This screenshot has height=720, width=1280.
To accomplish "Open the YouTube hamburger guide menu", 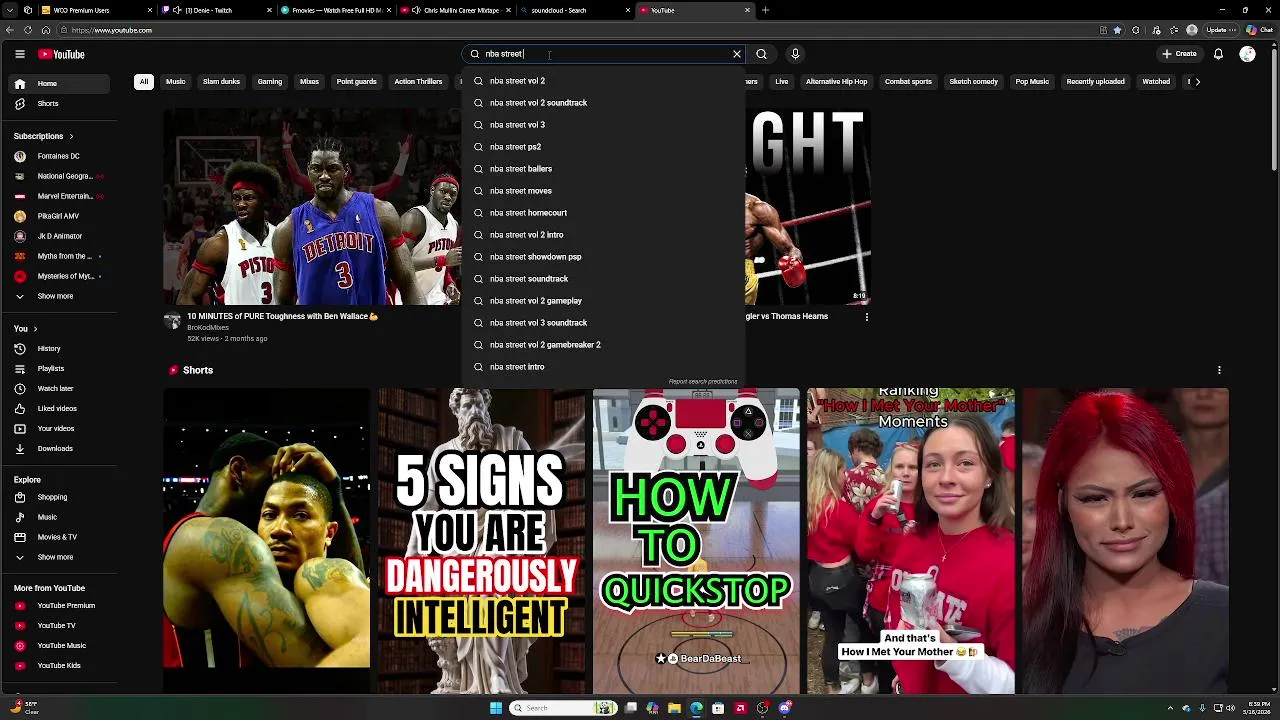I will pyautogui.click(x=19, y=54).
